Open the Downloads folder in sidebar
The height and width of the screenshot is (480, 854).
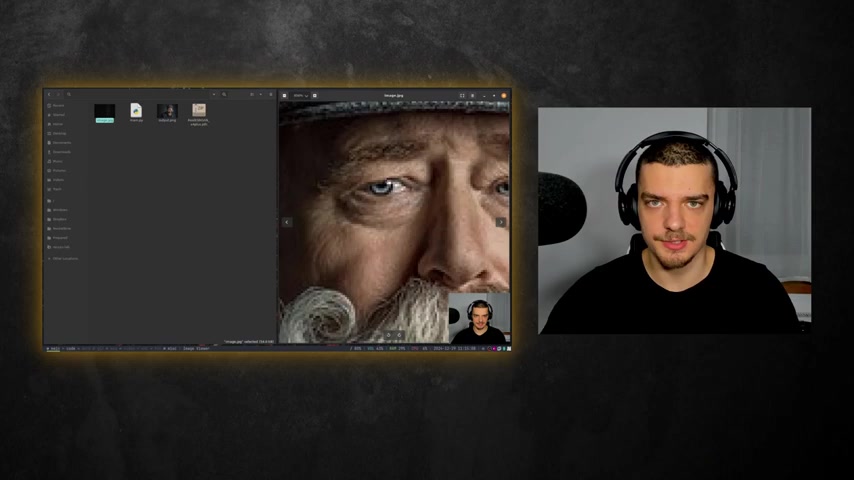[x=59, y=152]
